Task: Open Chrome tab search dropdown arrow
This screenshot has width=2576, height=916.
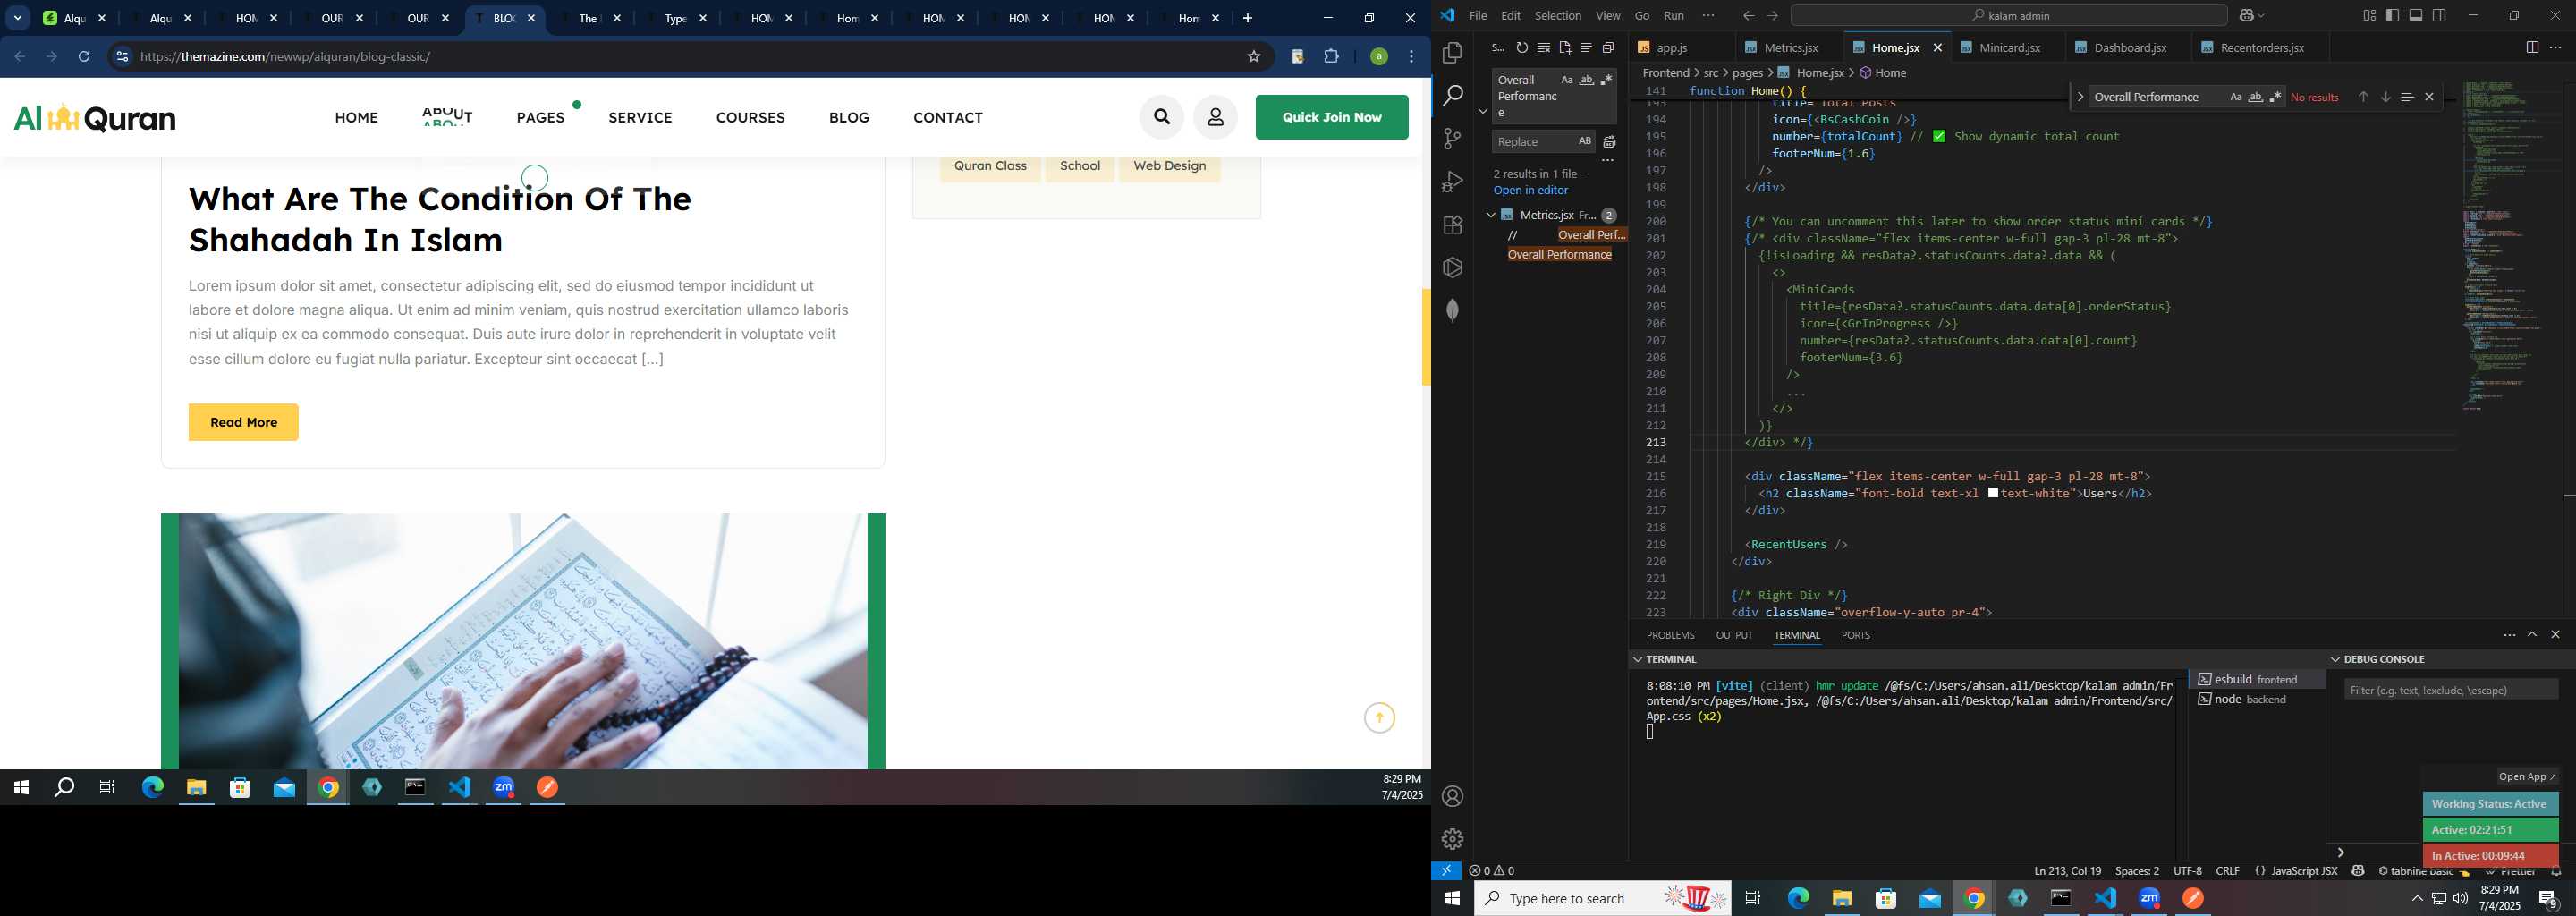Action: point(18,18)
